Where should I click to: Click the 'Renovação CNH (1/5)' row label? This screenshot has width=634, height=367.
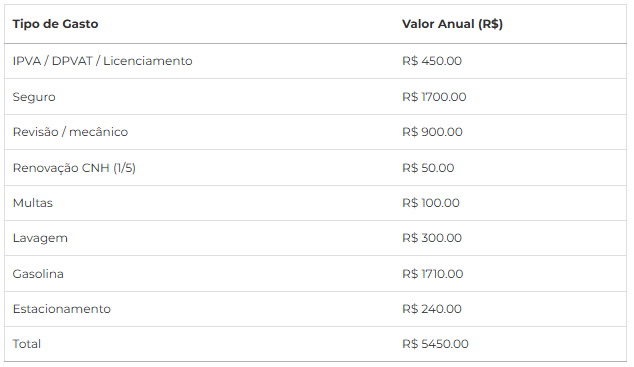[x=74, y=168]
